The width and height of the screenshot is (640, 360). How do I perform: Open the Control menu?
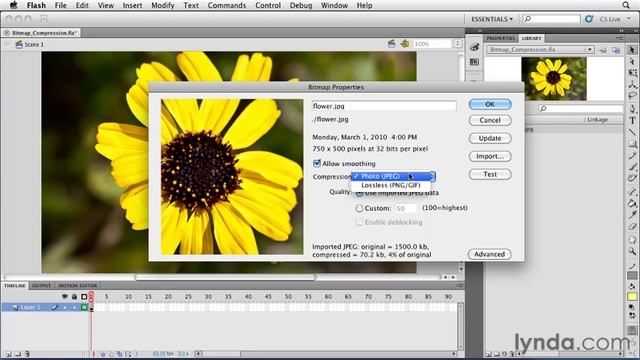268,5
